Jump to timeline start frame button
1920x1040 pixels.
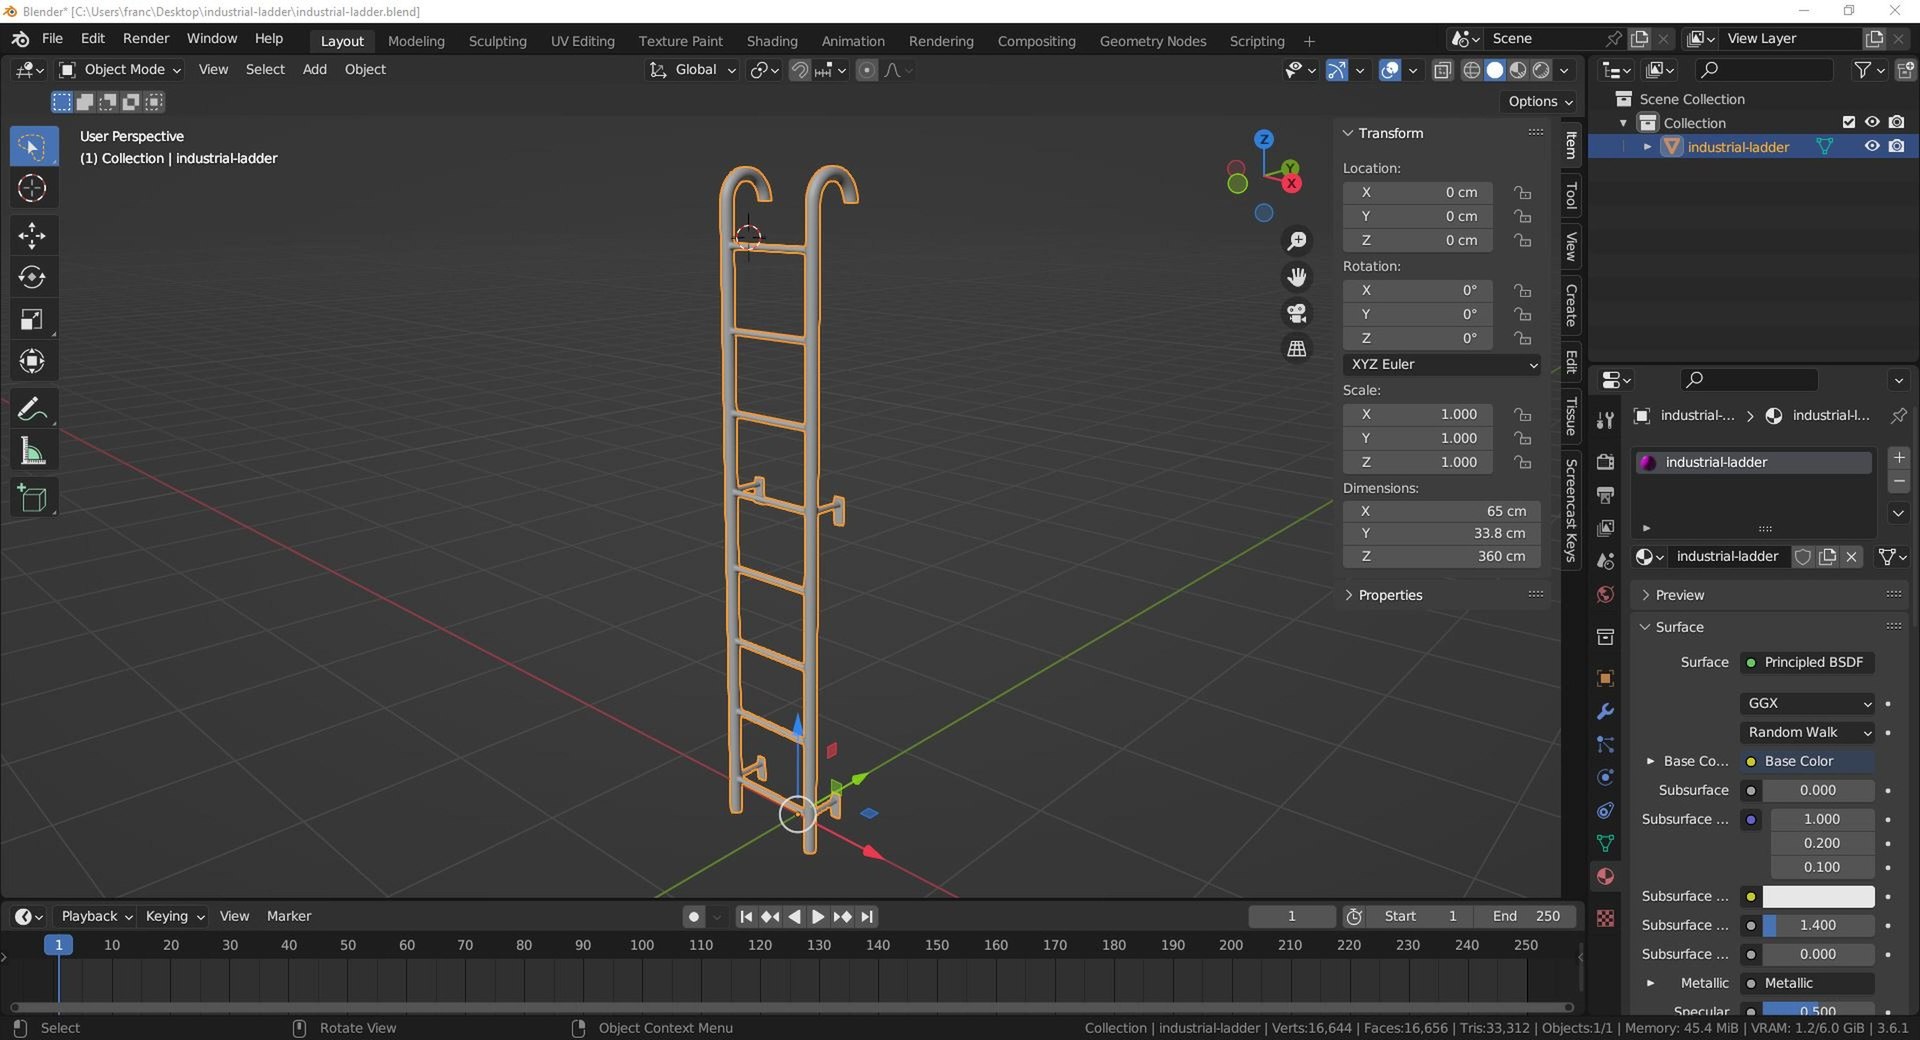[x=746, y=916]
